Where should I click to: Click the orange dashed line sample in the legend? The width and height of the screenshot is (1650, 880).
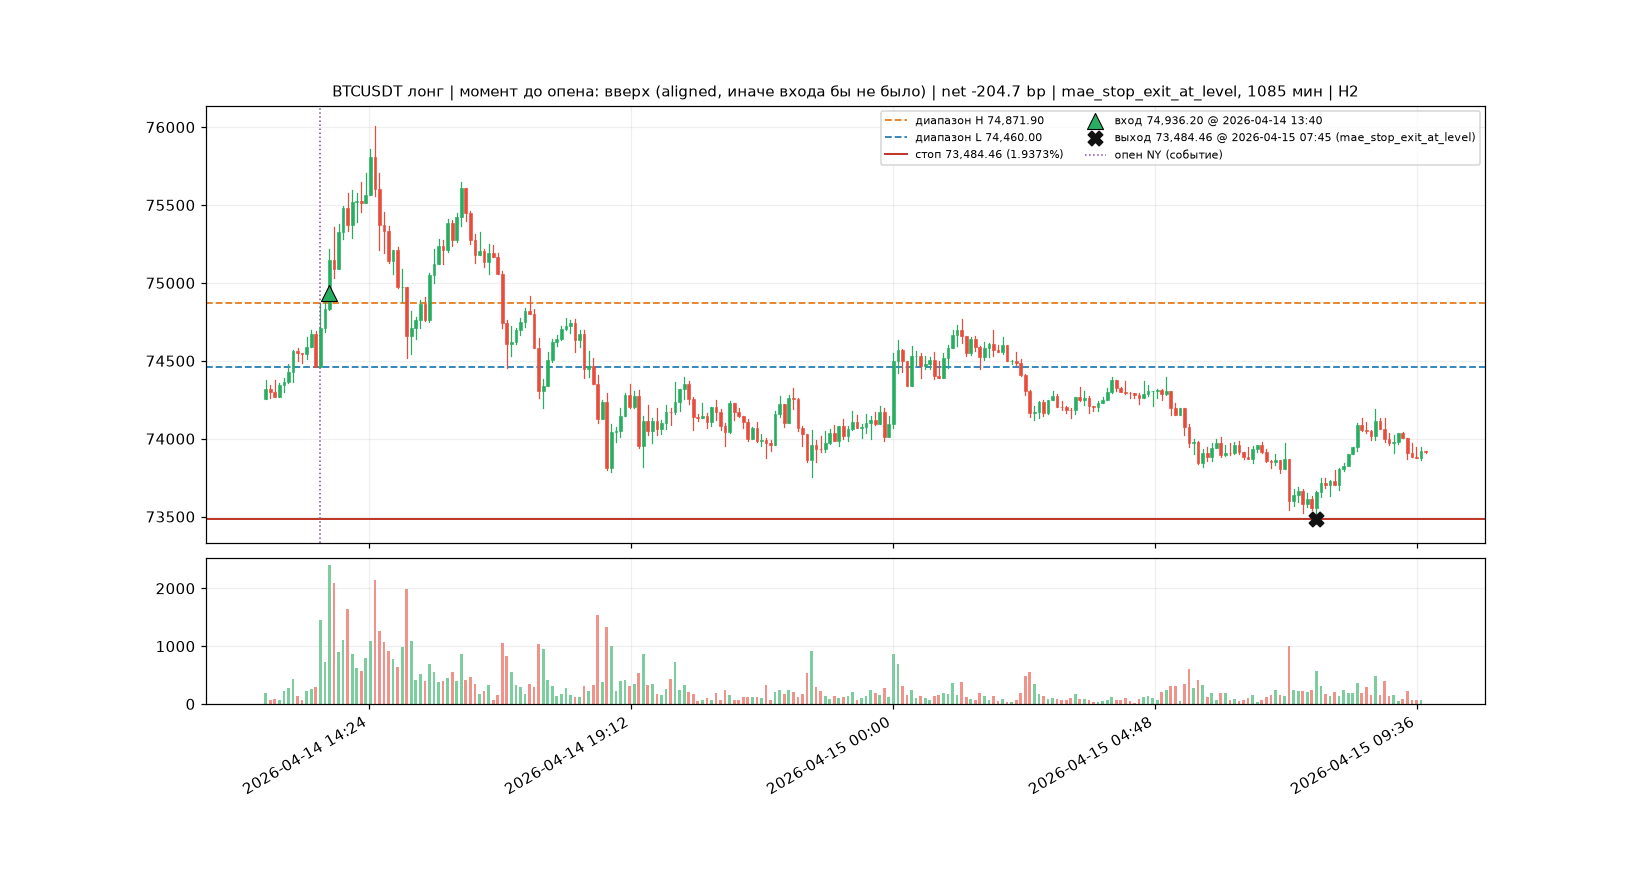click(896, 121)
